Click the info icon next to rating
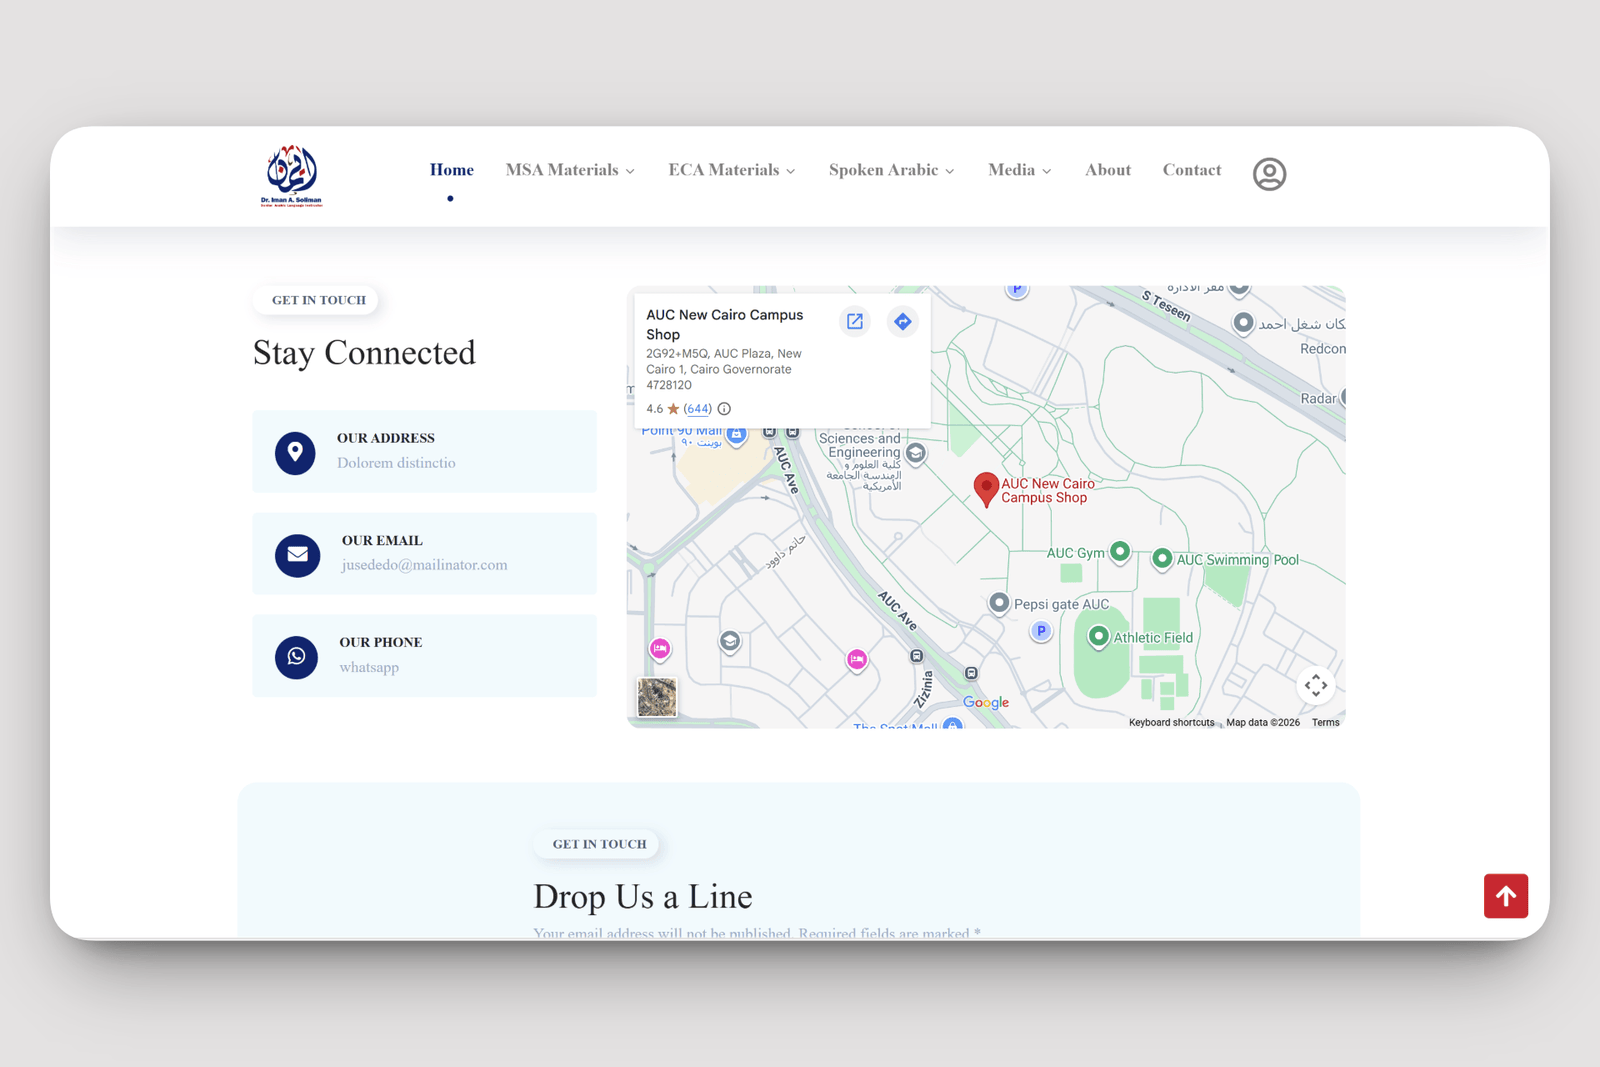1600x1067 pixels. point(724,409)
